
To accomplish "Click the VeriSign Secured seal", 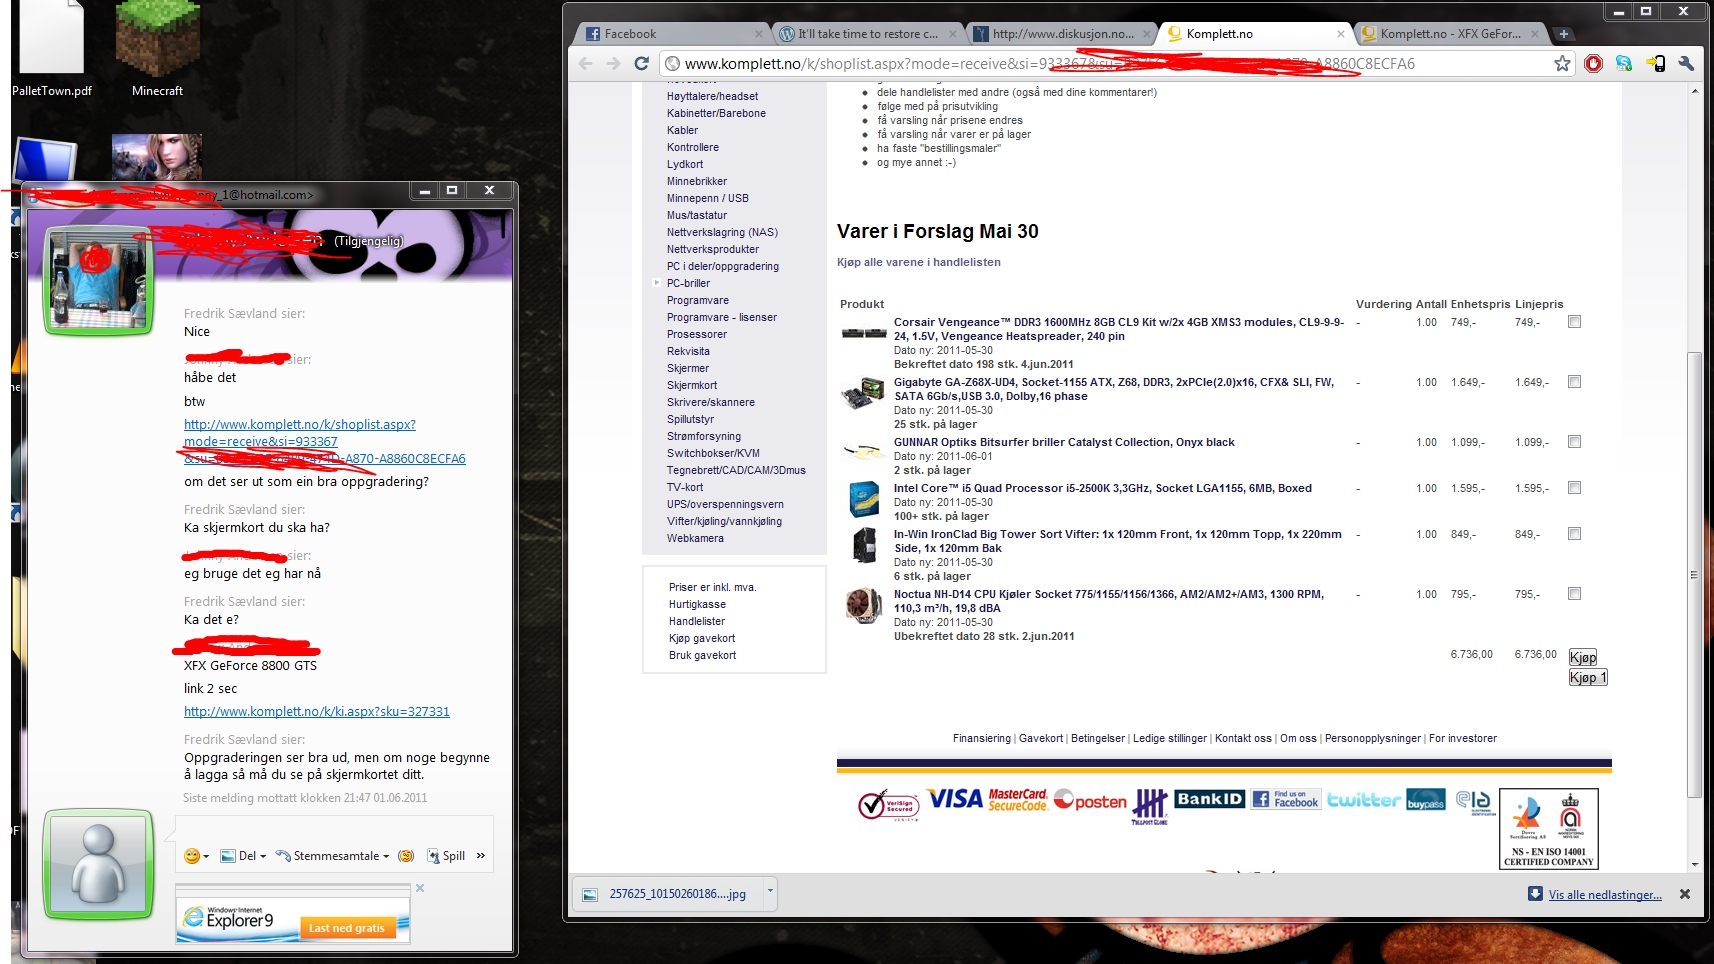I will pyautogui.click(x=888, y=805).
